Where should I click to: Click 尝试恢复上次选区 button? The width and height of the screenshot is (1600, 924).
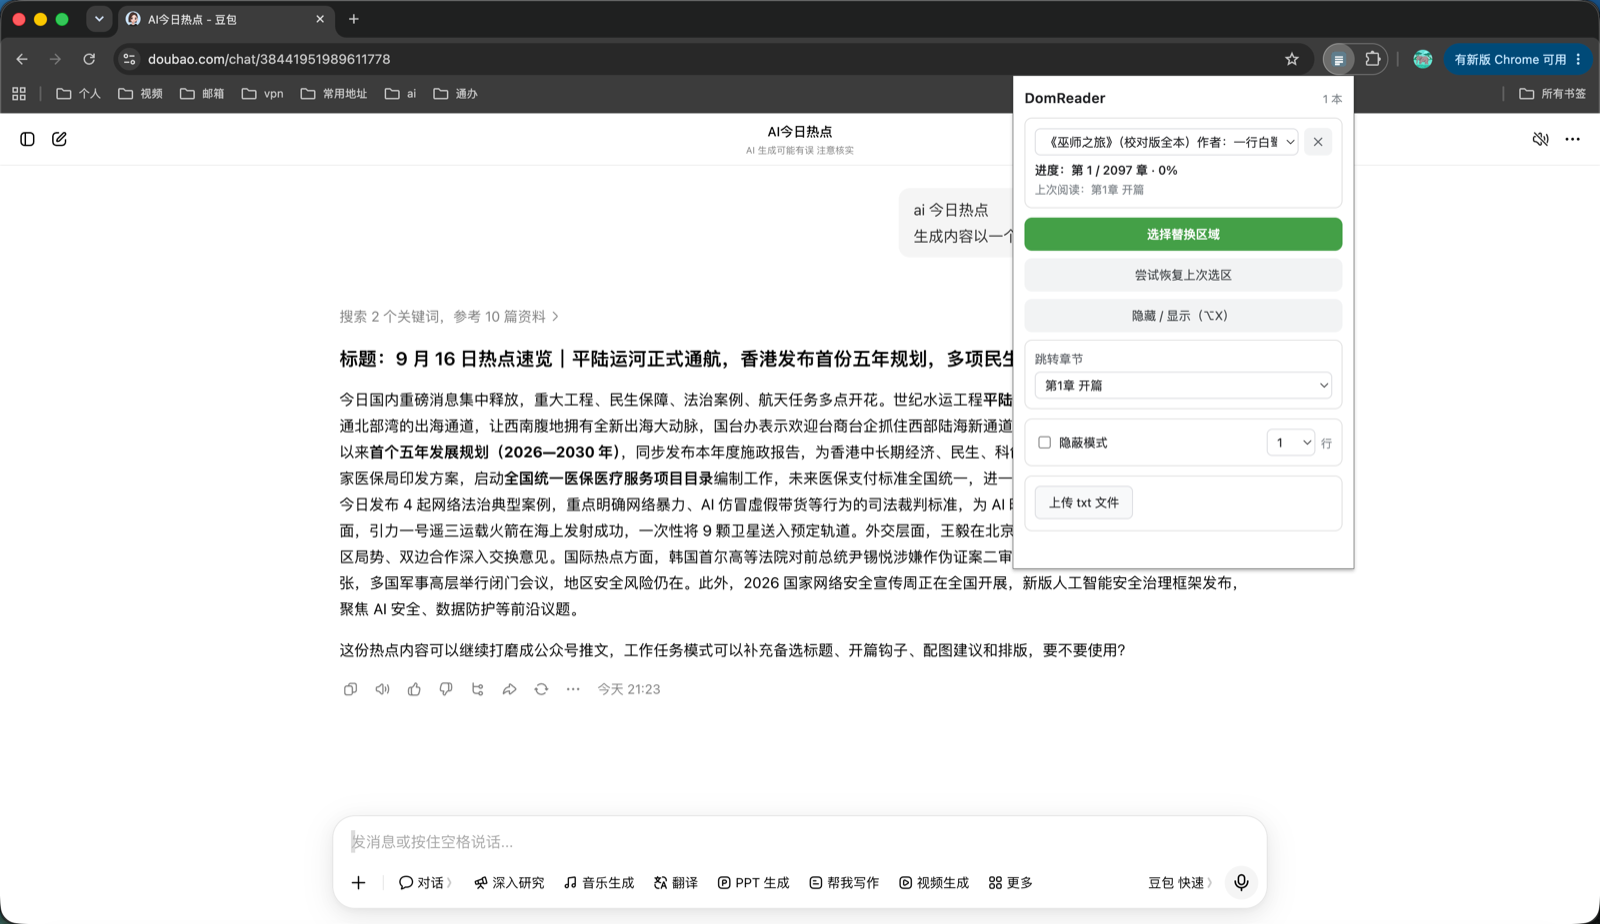[1183, 275]
